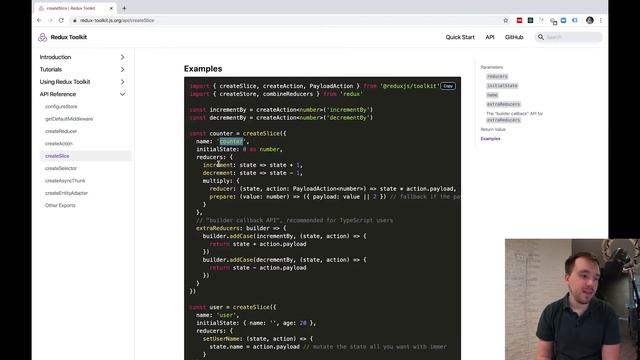This screenshot has width=640, height=360.
Task: Open the Introduction sidebar item
Action: click(56, 57)
